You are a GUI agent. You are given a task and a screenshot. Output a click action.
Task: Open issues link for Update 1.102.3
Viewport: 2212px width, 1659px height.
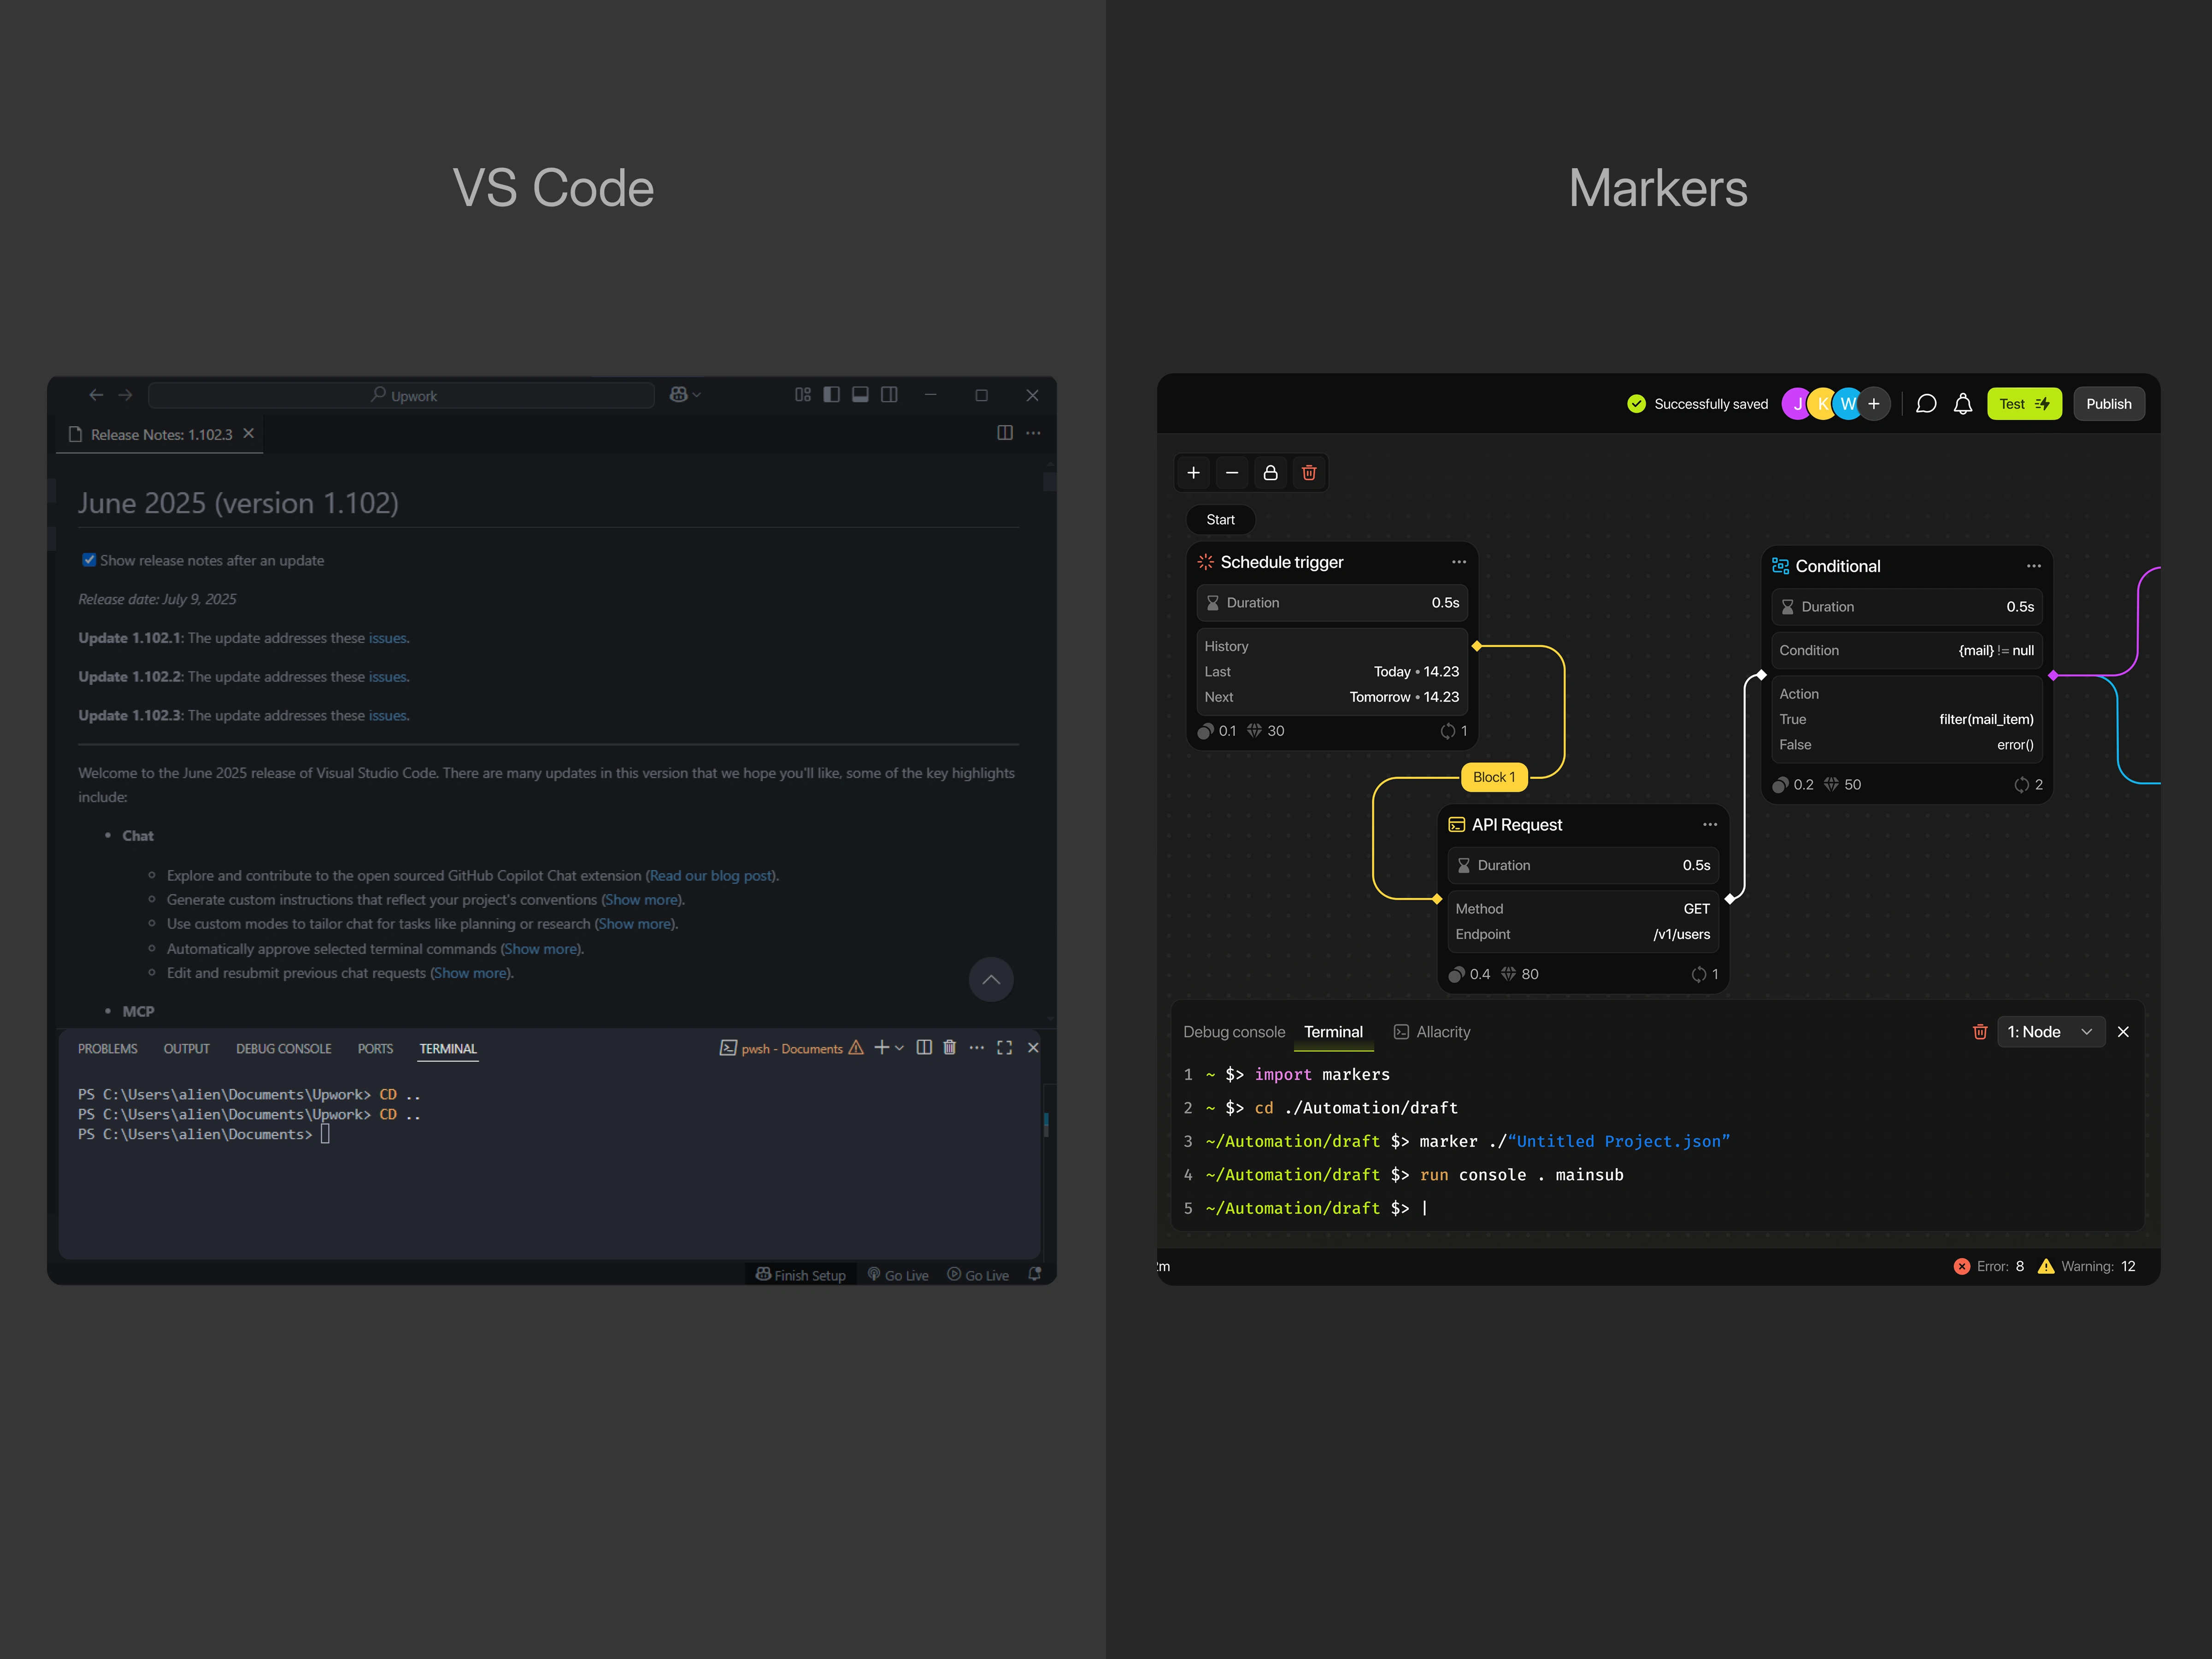tap(387, 716)
